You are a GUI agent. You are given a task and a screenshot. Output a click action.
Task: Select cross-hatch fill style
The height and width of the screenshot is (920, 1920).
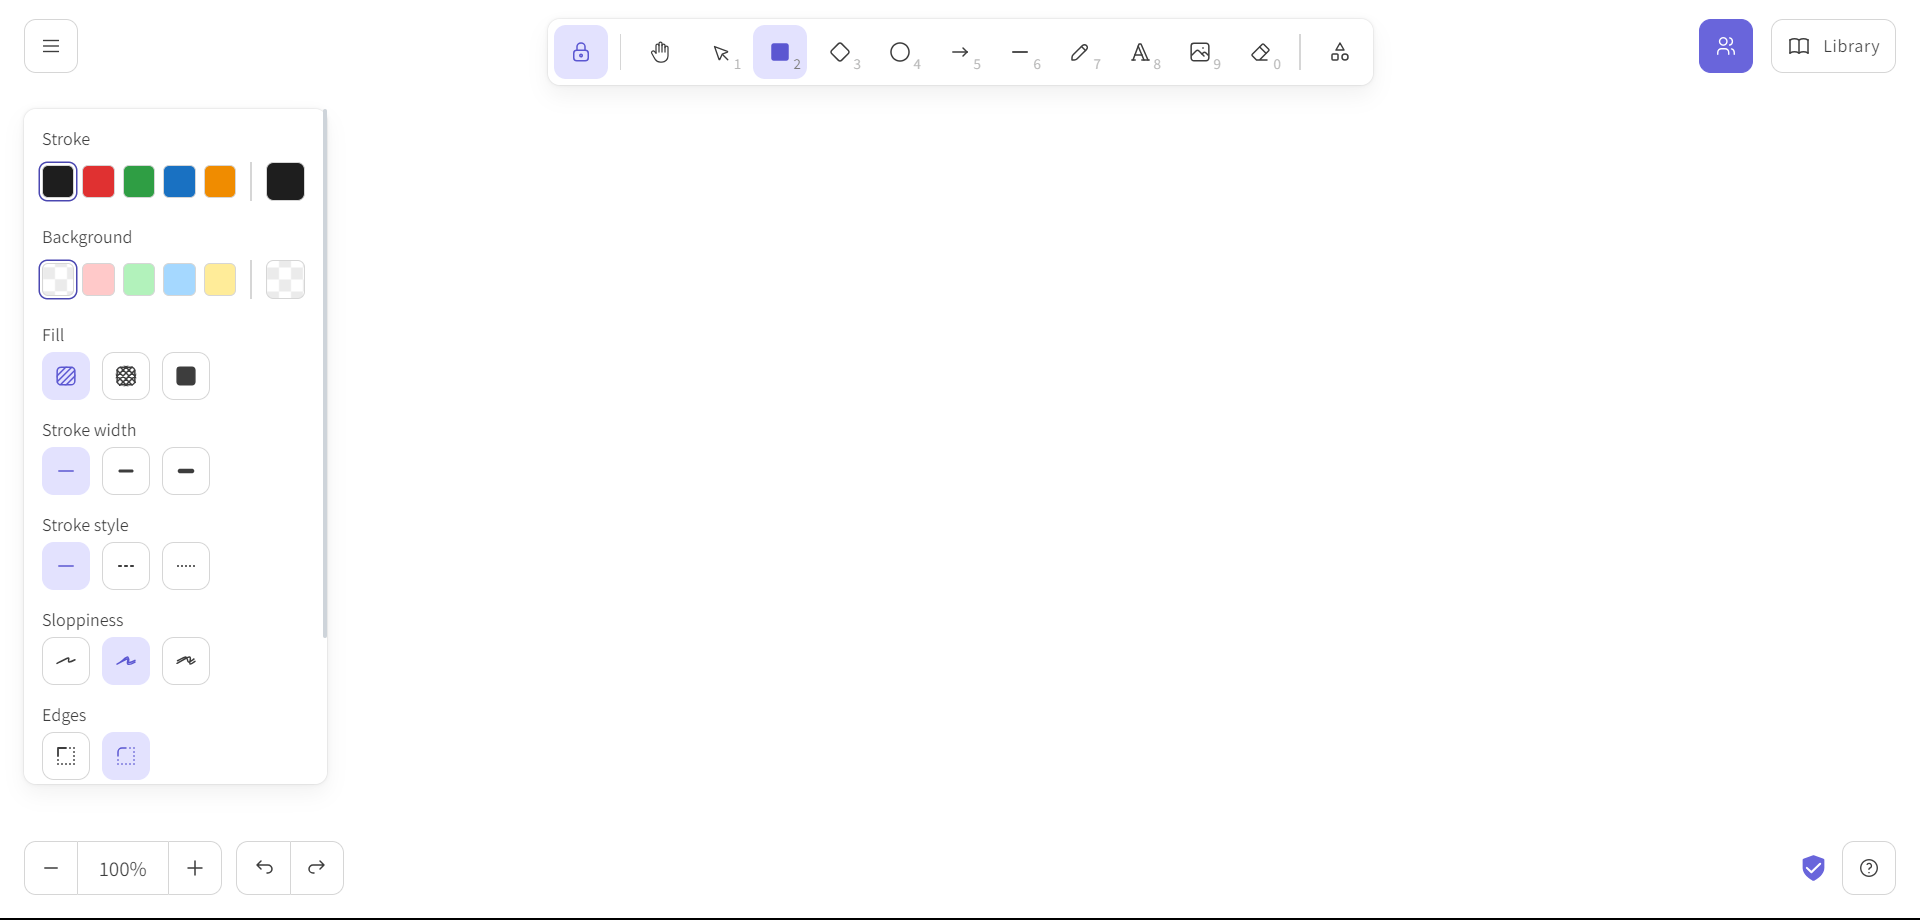point(126,376)
